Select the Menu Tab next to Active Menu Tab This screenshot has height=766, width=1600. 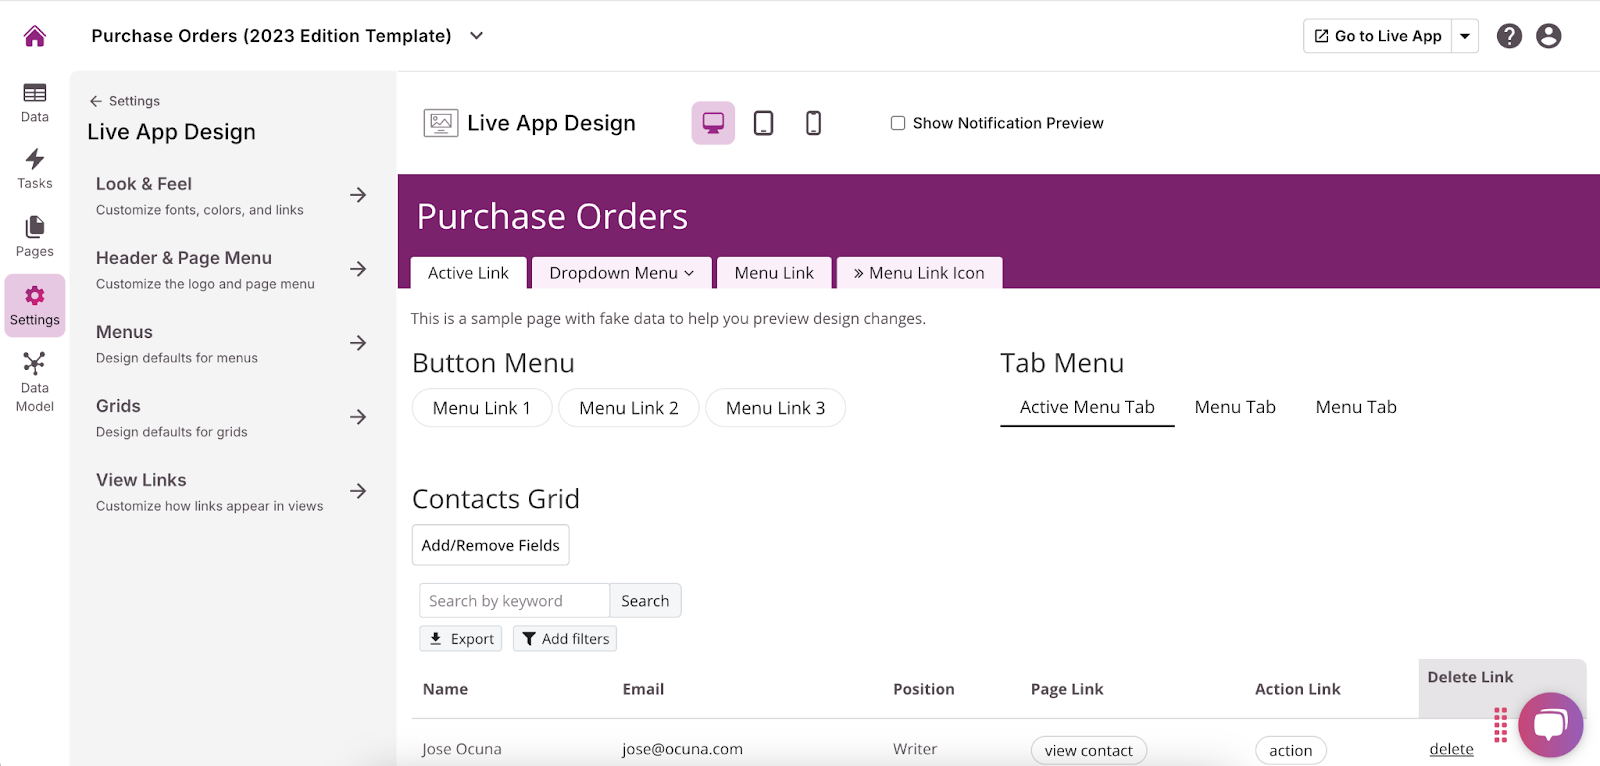tap(1235, 407)
